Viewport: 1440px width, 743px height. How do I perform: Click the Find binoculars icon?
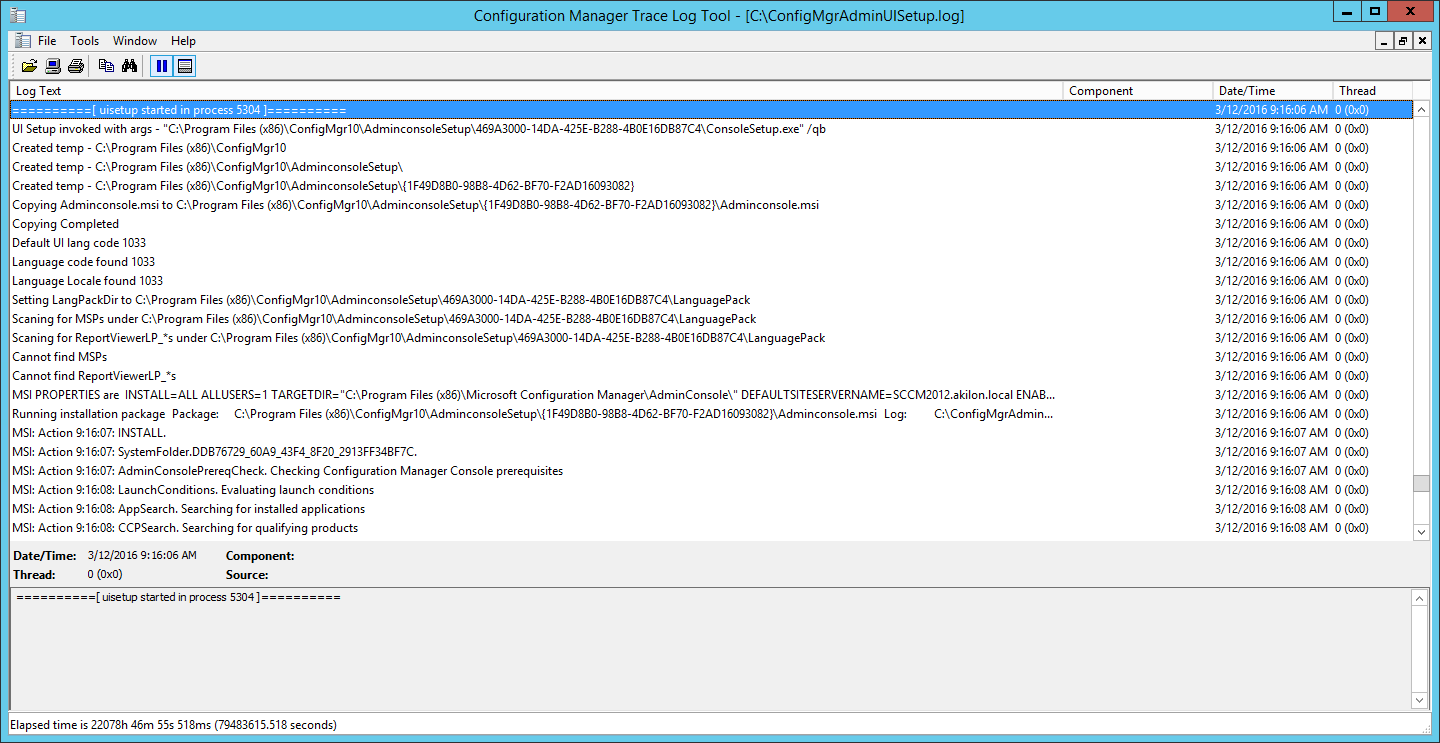click(x=129, y=66)
